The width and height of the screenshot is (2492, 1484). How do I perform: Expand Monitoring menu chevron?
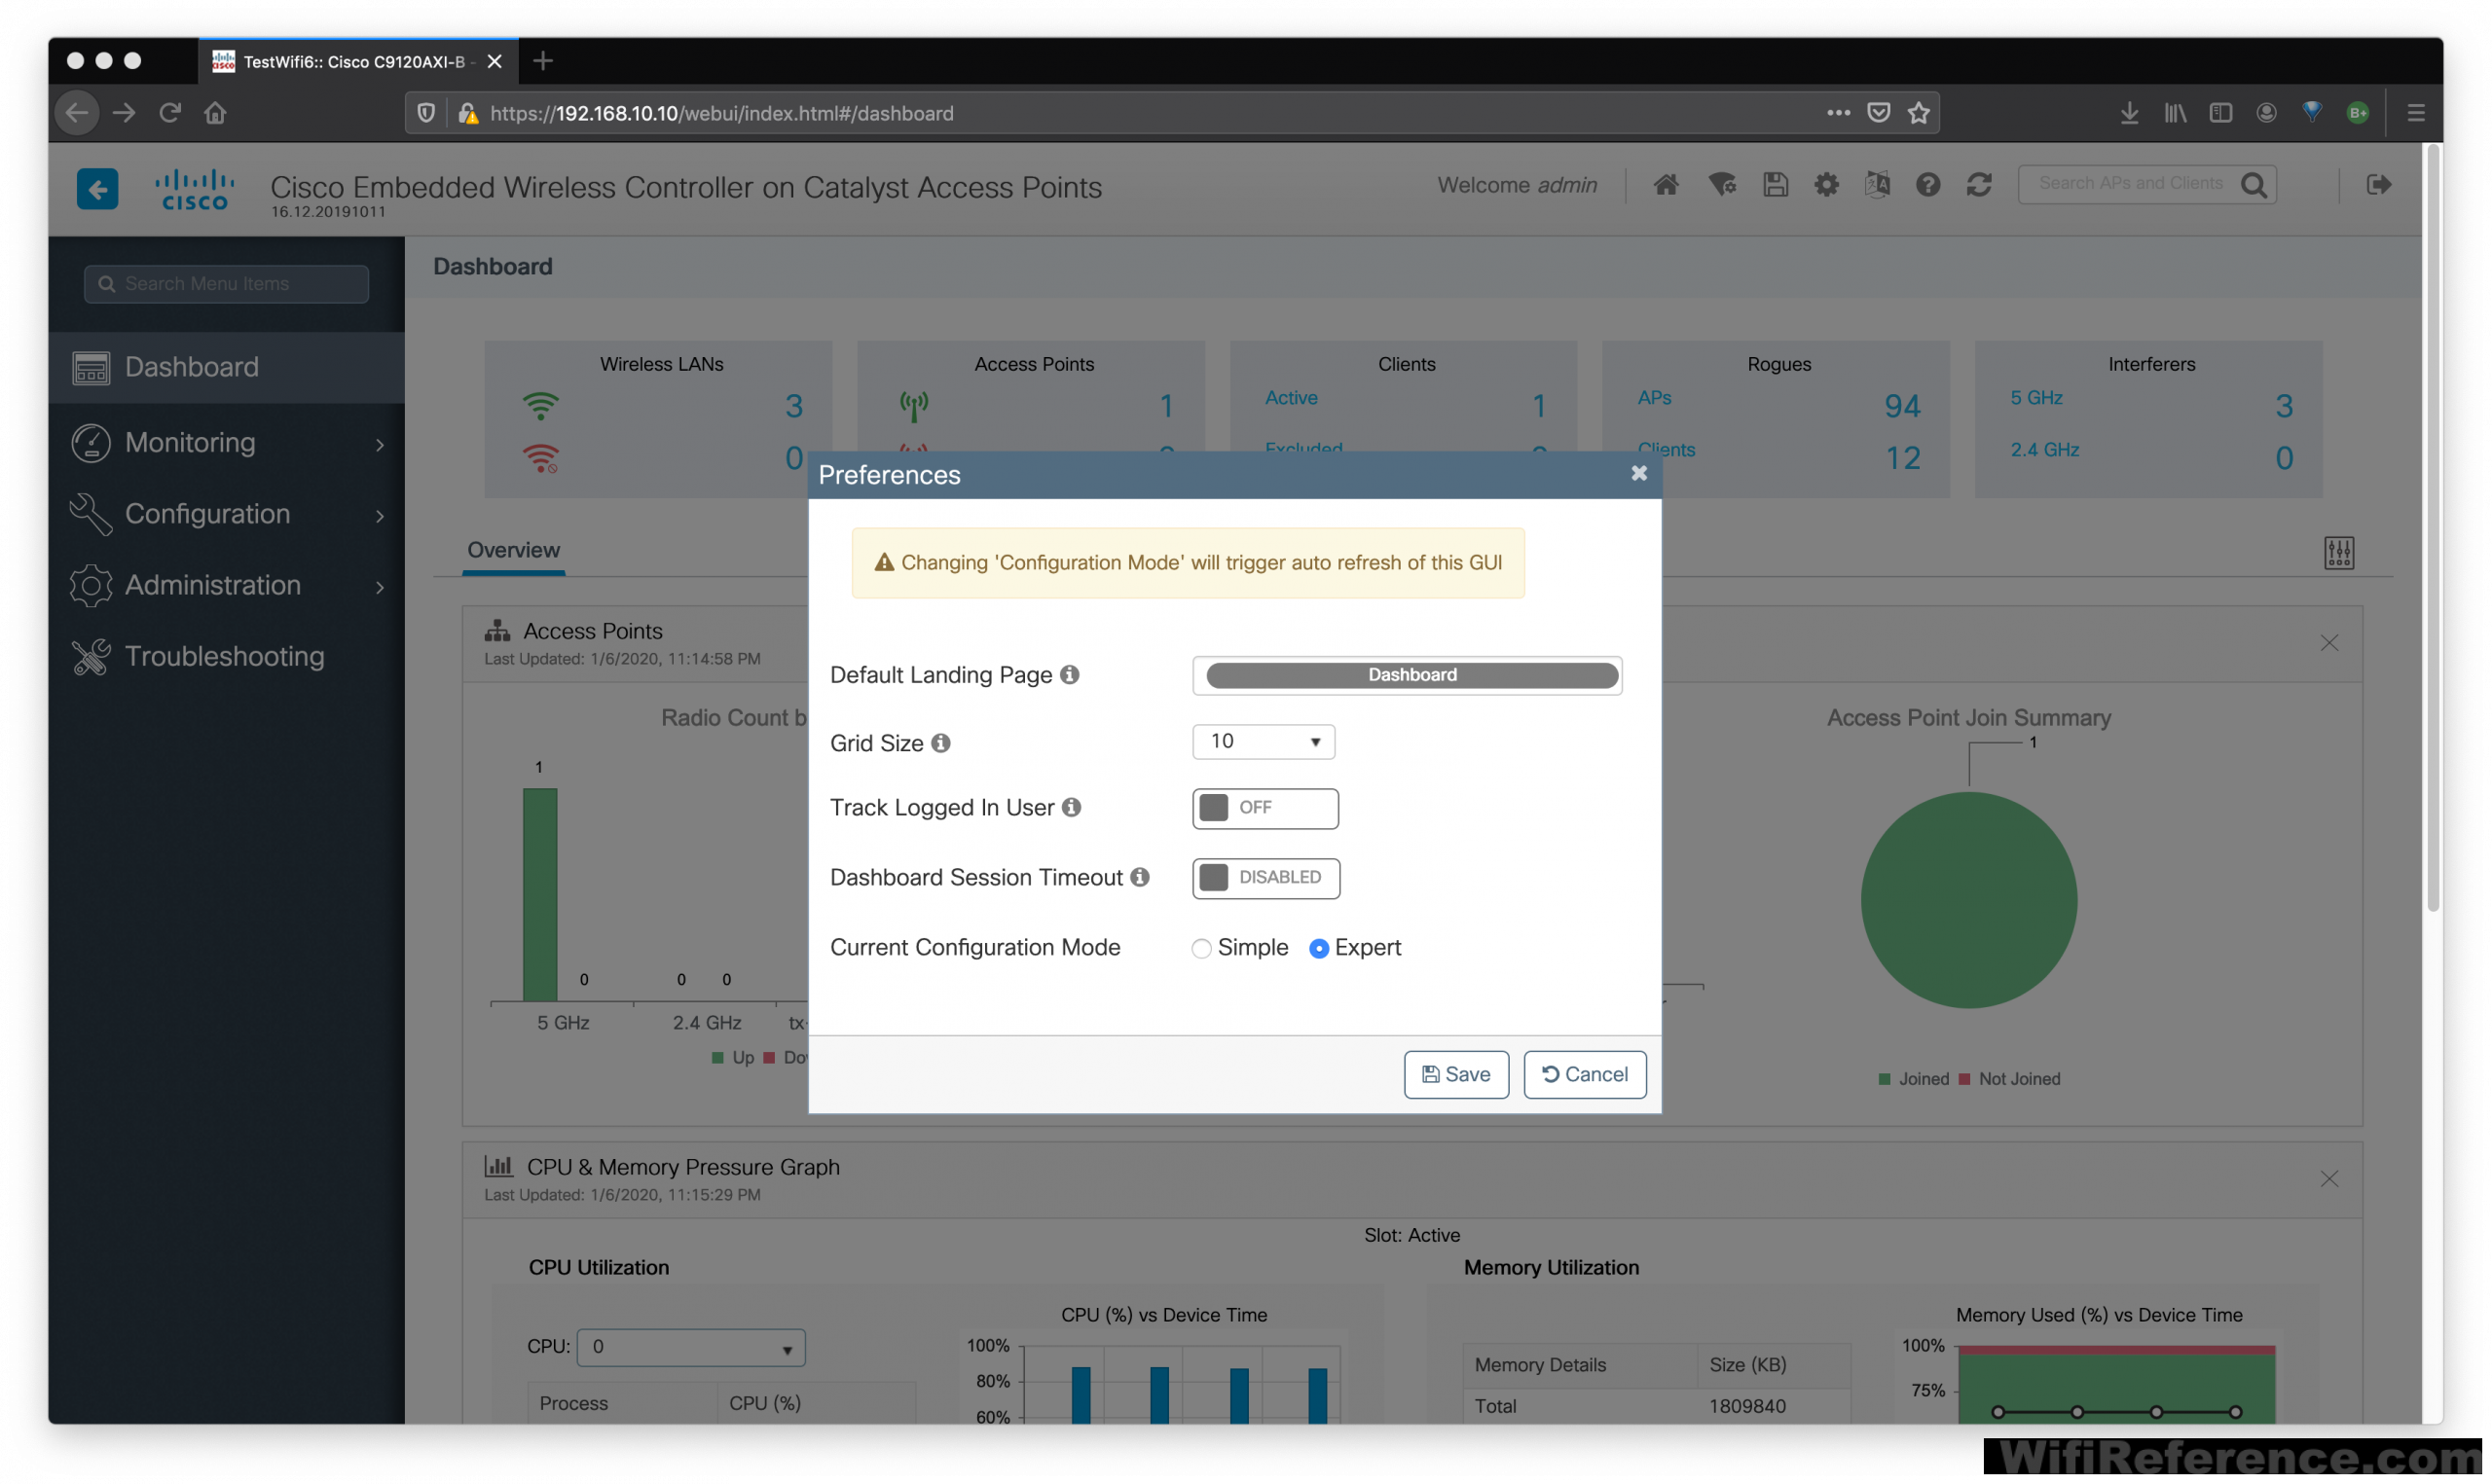click(x=380, y=445)
